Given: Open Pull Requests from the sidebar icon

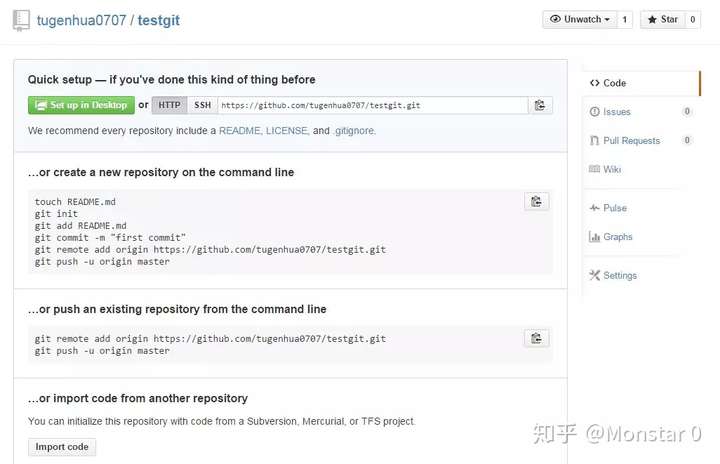Looking at the screenshot, I should point(595,141).
